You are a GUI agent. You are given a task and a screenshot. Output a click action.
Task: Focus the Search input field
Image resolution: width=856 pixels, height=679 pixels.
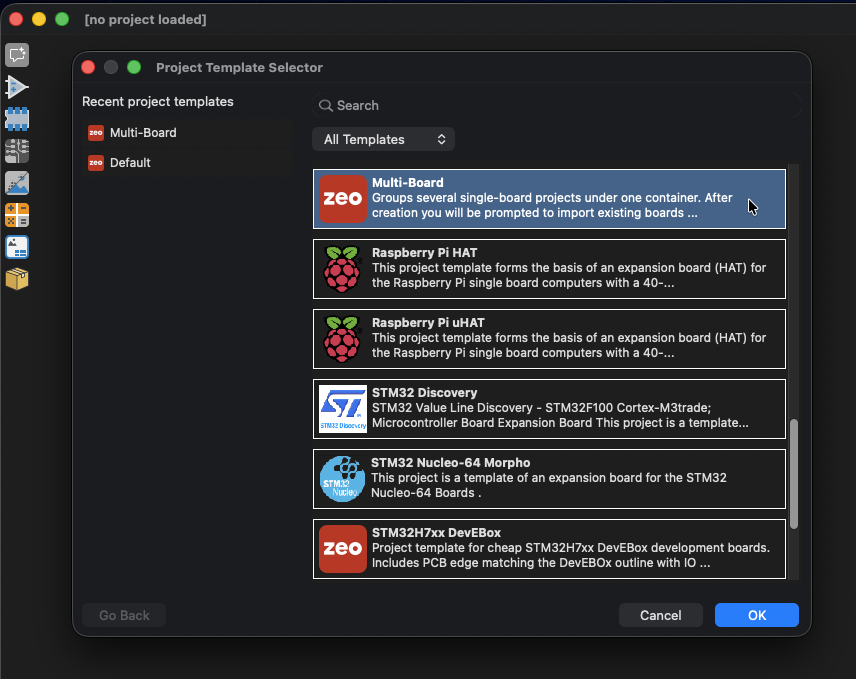557,105
